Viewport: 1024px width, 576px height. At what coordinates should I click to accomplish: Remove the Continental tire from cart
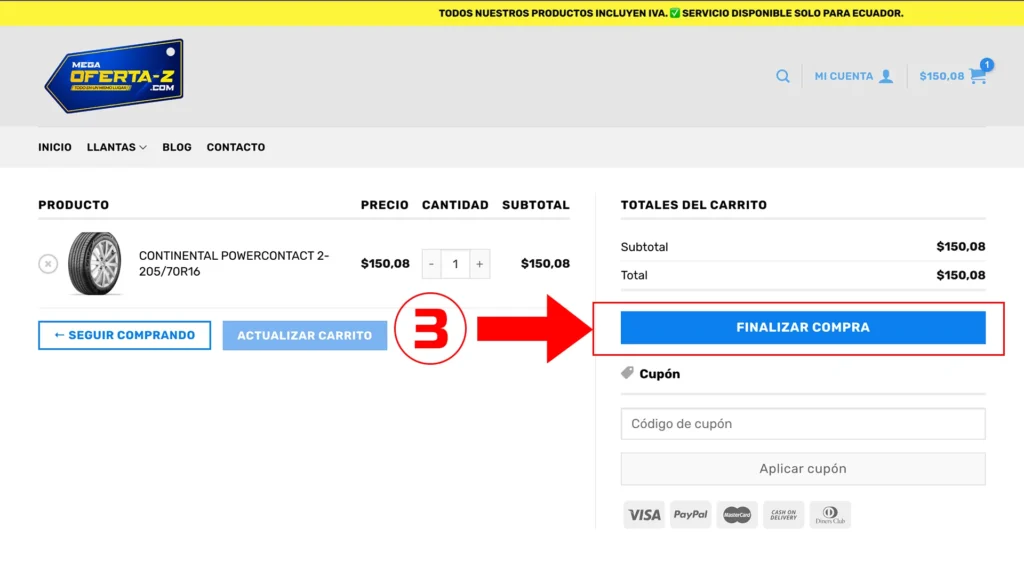(48, 264)
